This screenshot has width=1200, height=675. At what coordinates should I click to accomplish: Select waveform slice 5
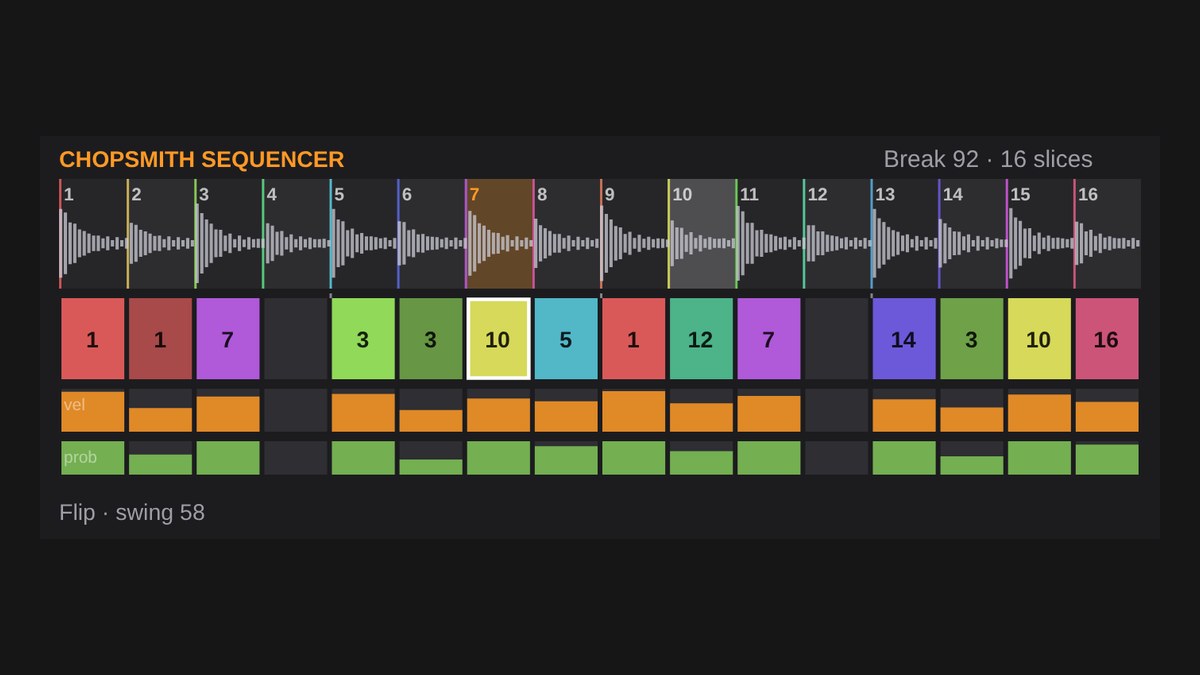(x=364, y=234)
